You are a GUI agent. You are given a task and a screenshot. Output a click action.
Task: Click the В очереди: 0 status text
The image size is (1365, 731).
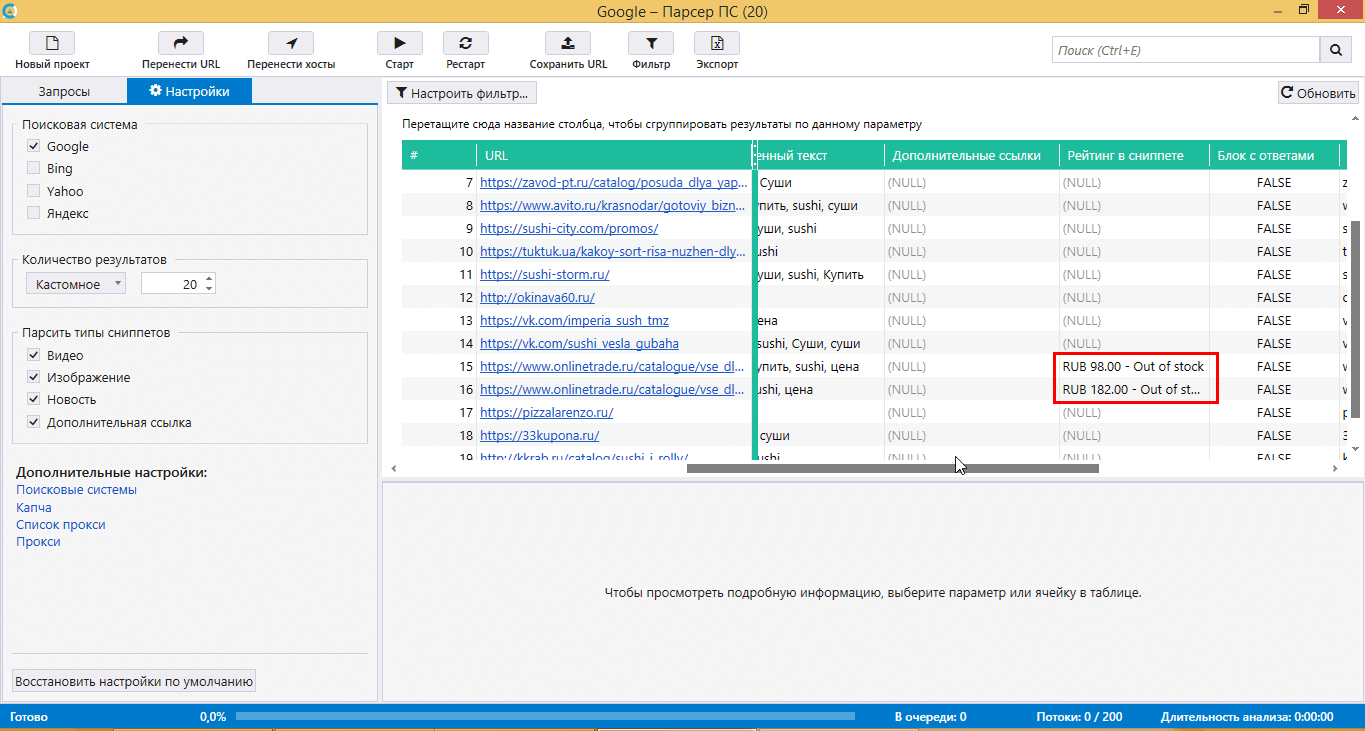point(930,717)
